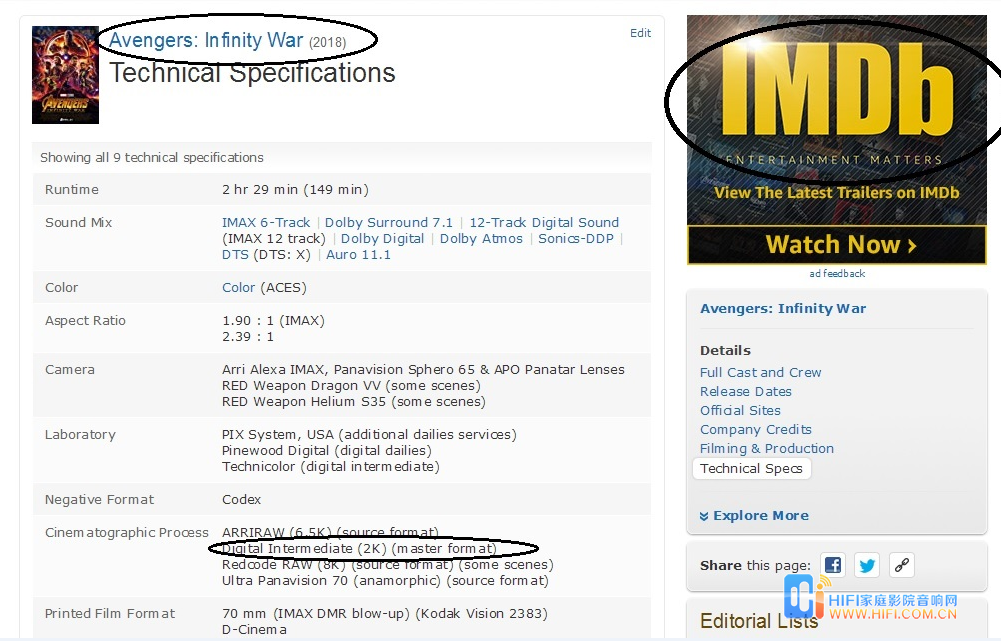Screen dimensions: 1001x641
Task: Open Dolby Digital link
Action: click(382, 239)
